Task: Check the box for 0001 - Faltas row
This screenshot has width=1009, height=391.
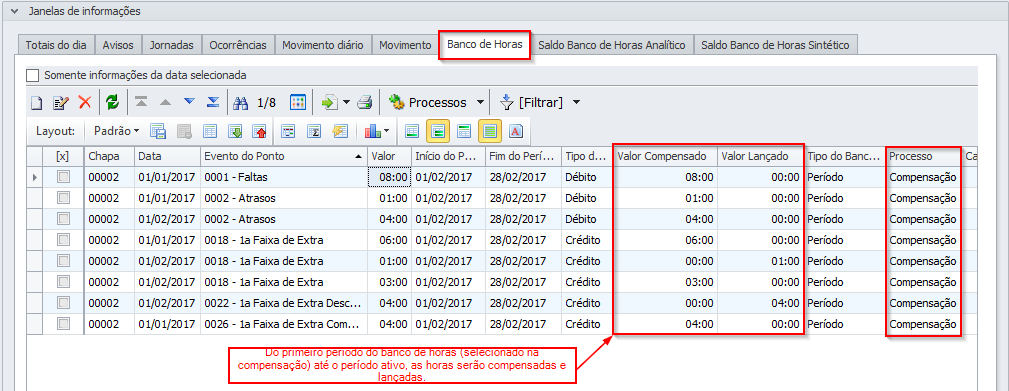Action: tap(63, 177)
